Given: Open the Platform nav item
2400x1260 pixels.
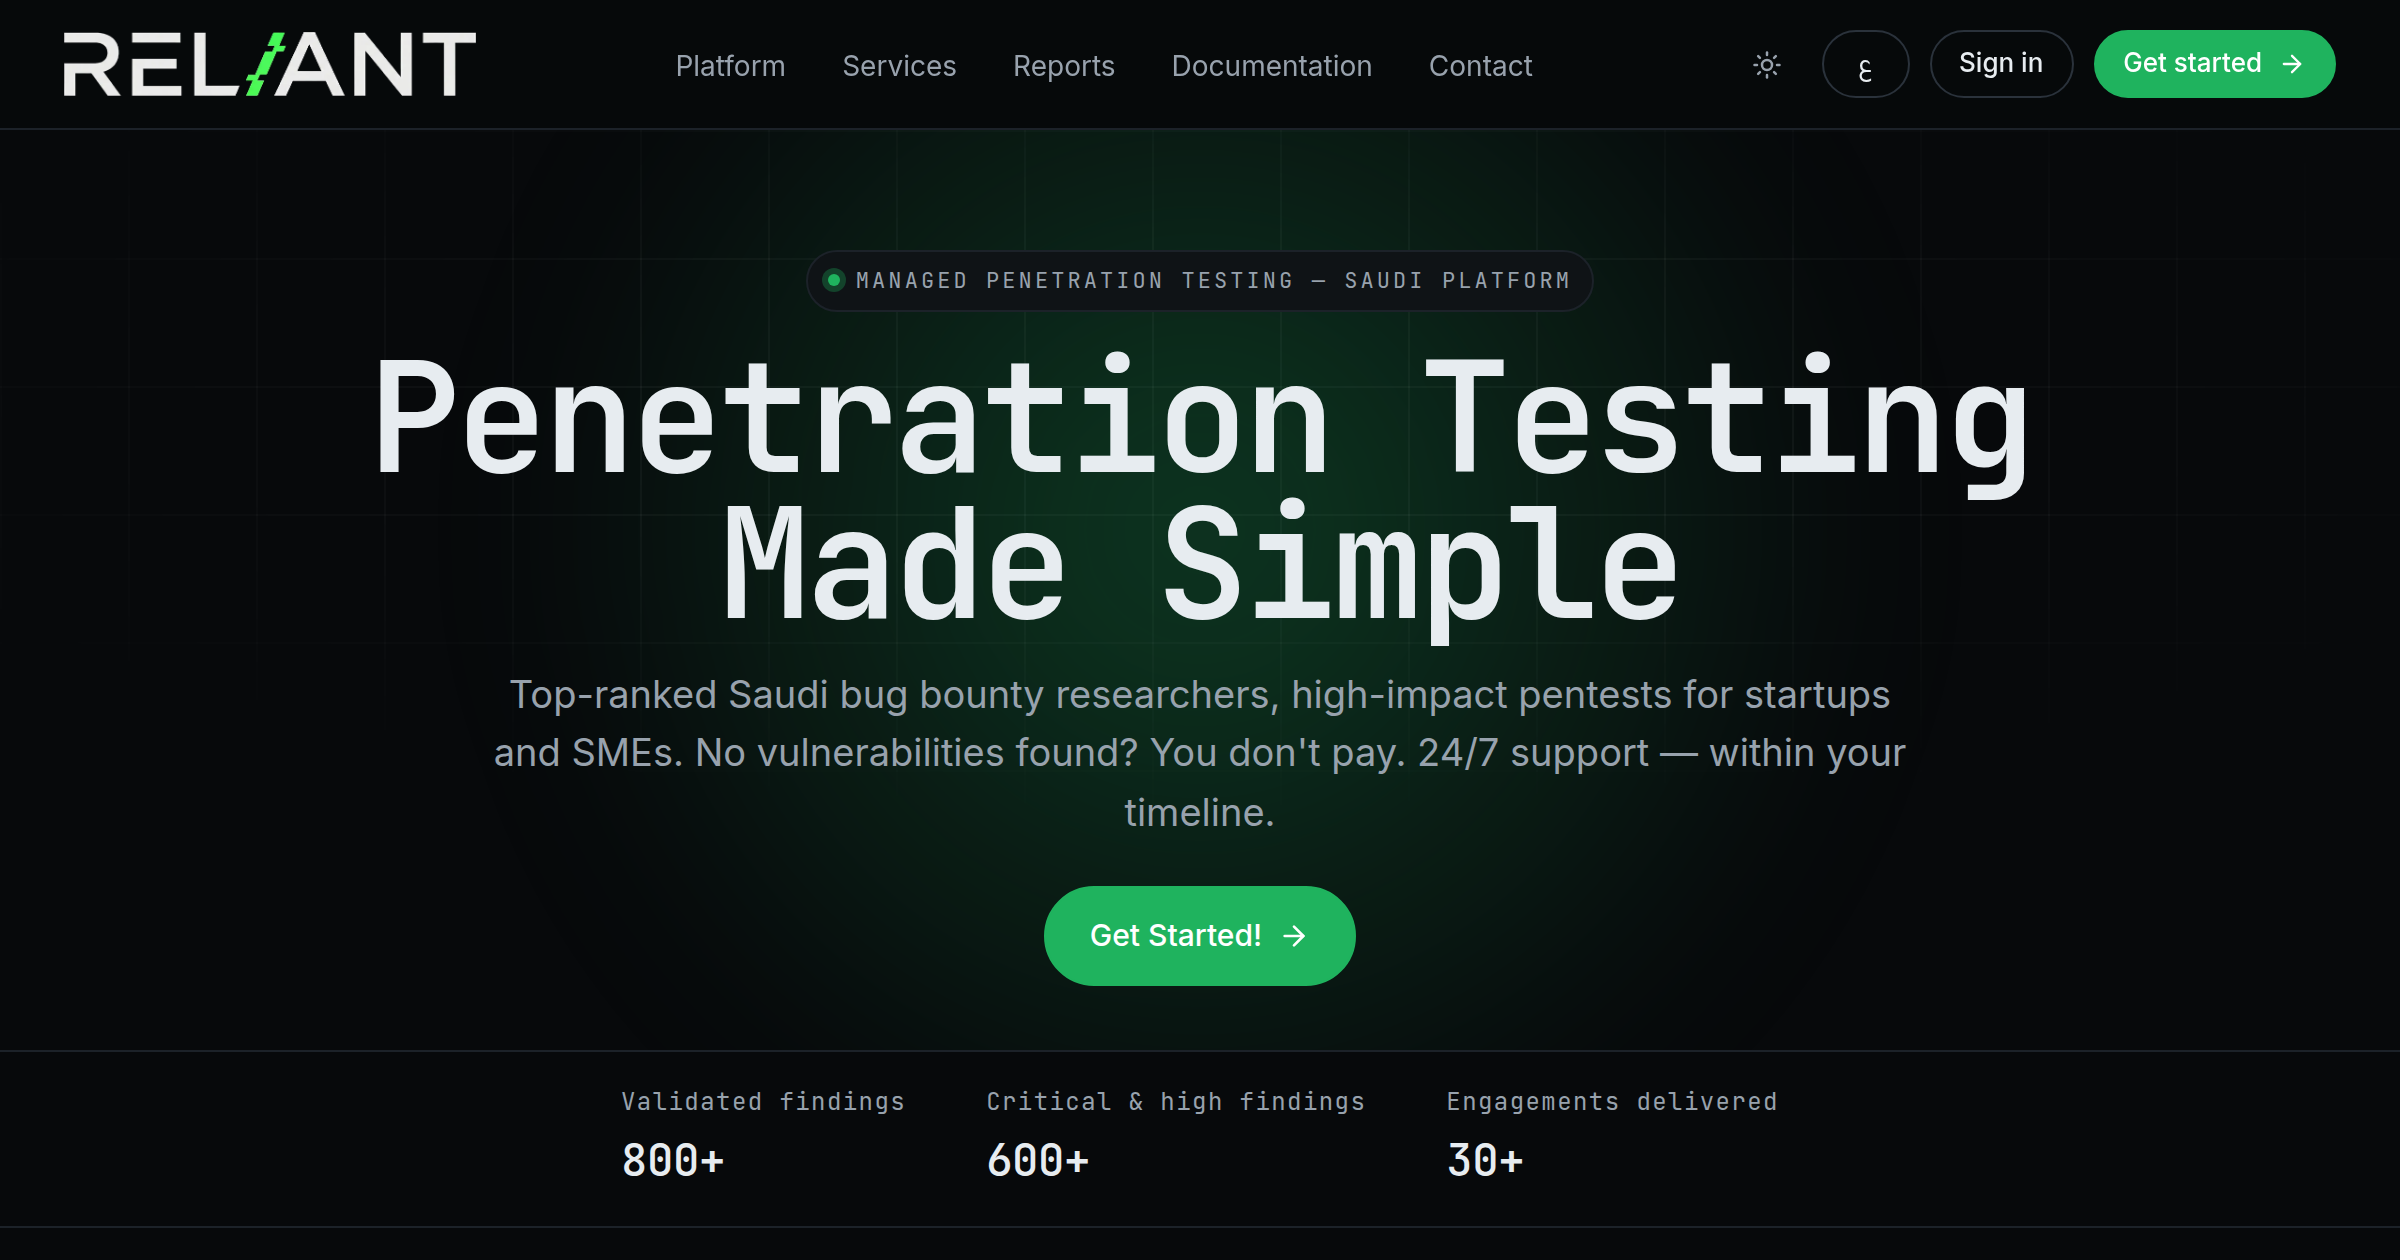Looking at the screenshot, I should [730, 66].
